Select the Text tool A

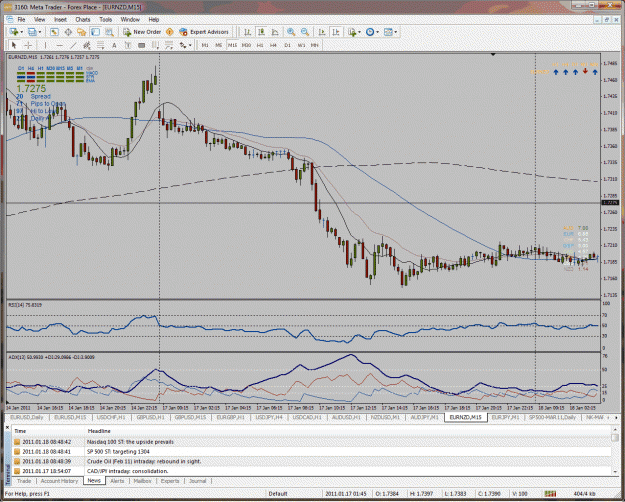coord(114,45)
